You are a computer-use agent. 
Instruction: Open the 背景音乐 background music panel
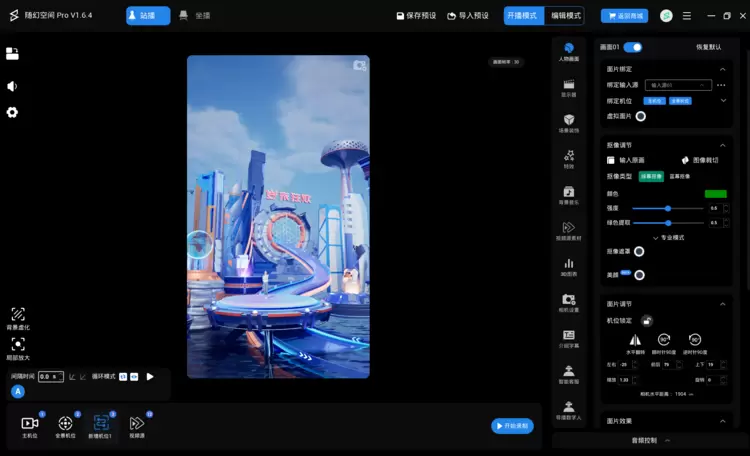pos(568,192)
